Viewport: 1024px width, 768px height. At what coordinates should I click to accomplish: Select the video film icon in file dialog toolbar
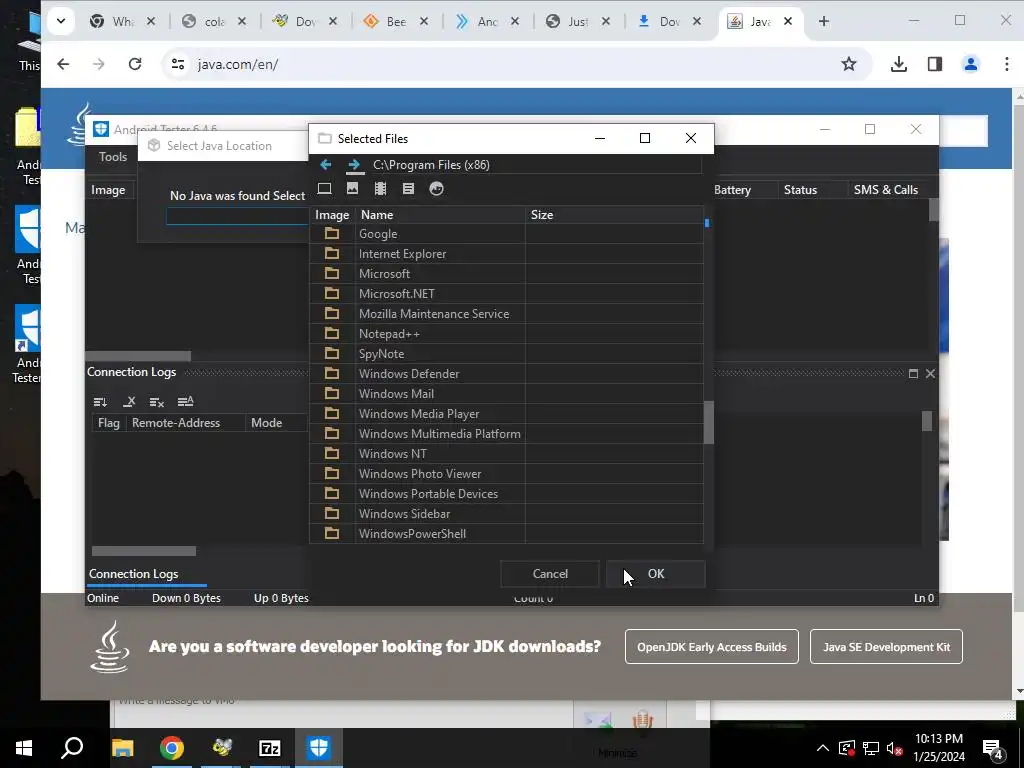point(380,189)
